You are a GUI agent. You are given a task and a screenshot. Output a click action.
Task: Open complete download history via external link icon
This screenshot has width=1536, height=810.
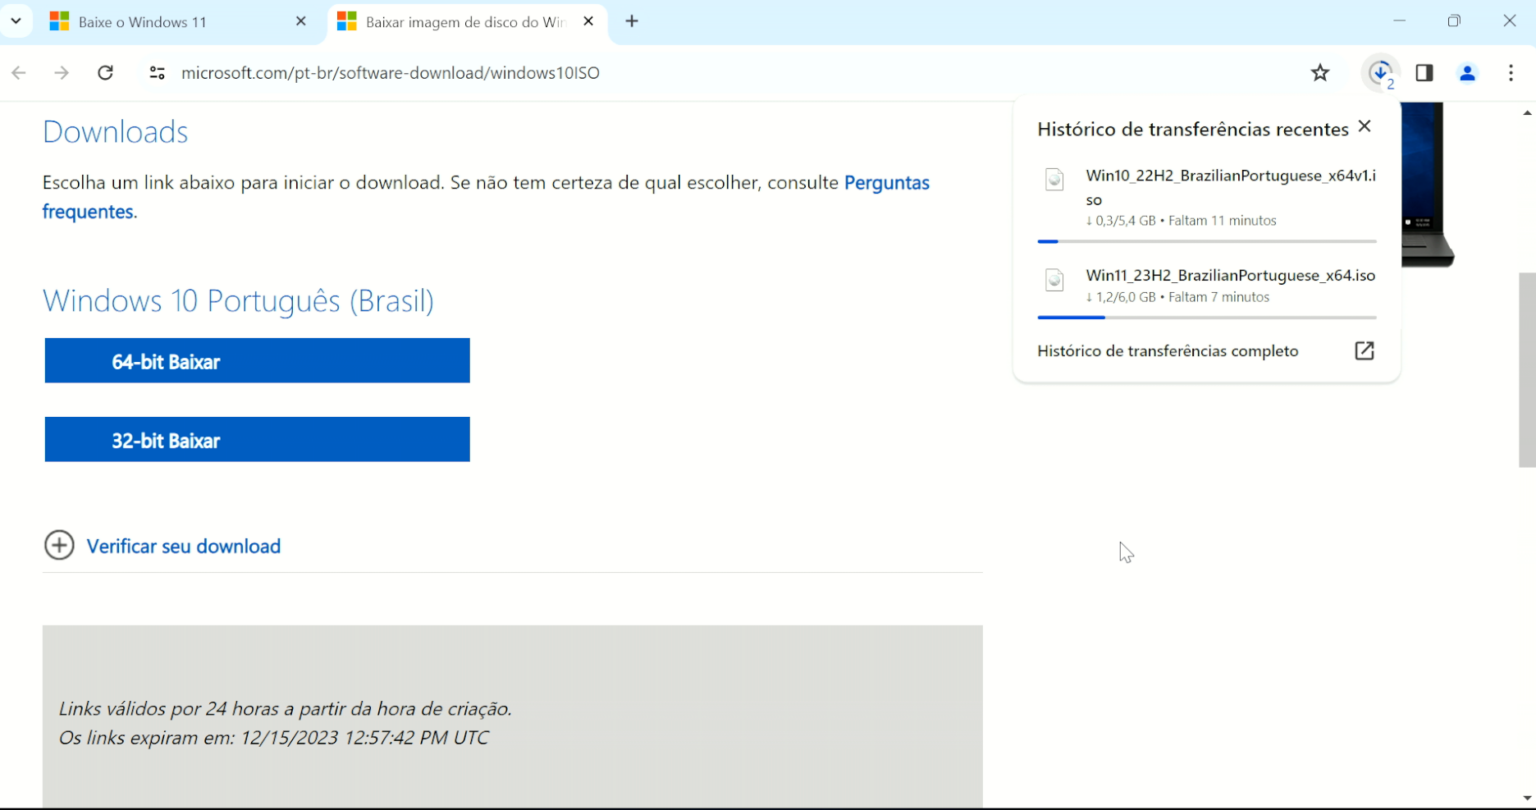coord(1364,351)
